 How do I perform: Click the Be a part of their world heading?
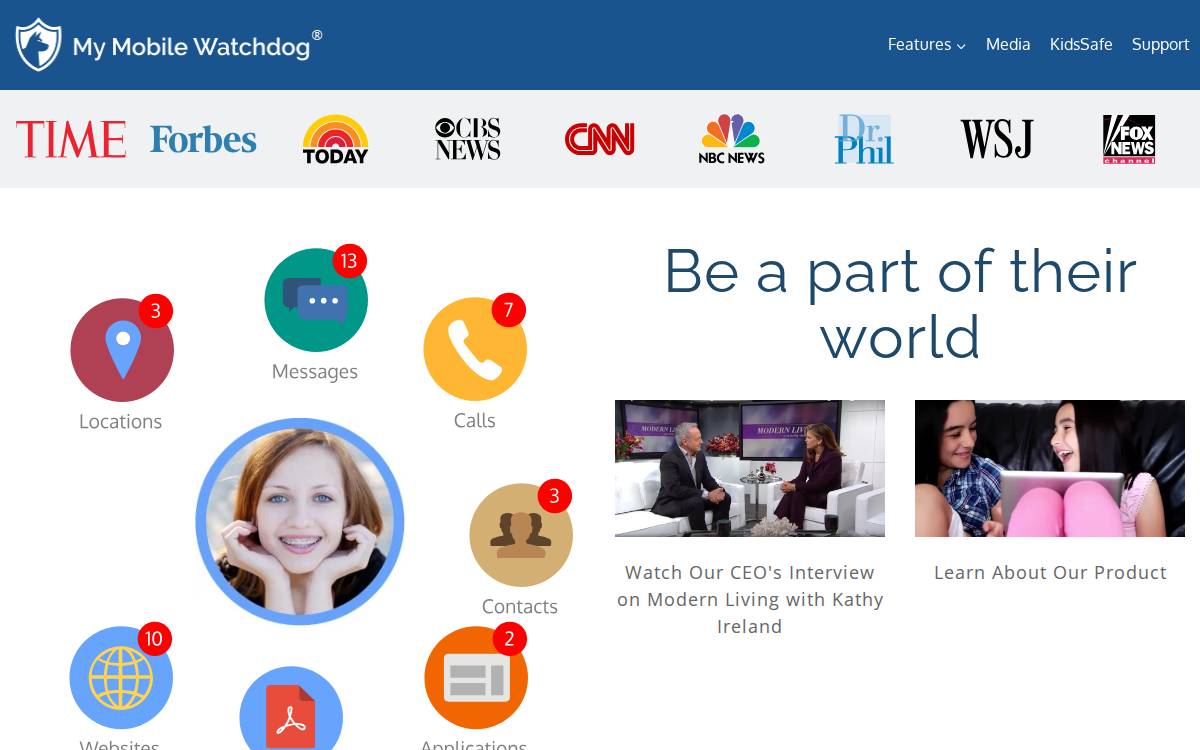coord(900,303)
